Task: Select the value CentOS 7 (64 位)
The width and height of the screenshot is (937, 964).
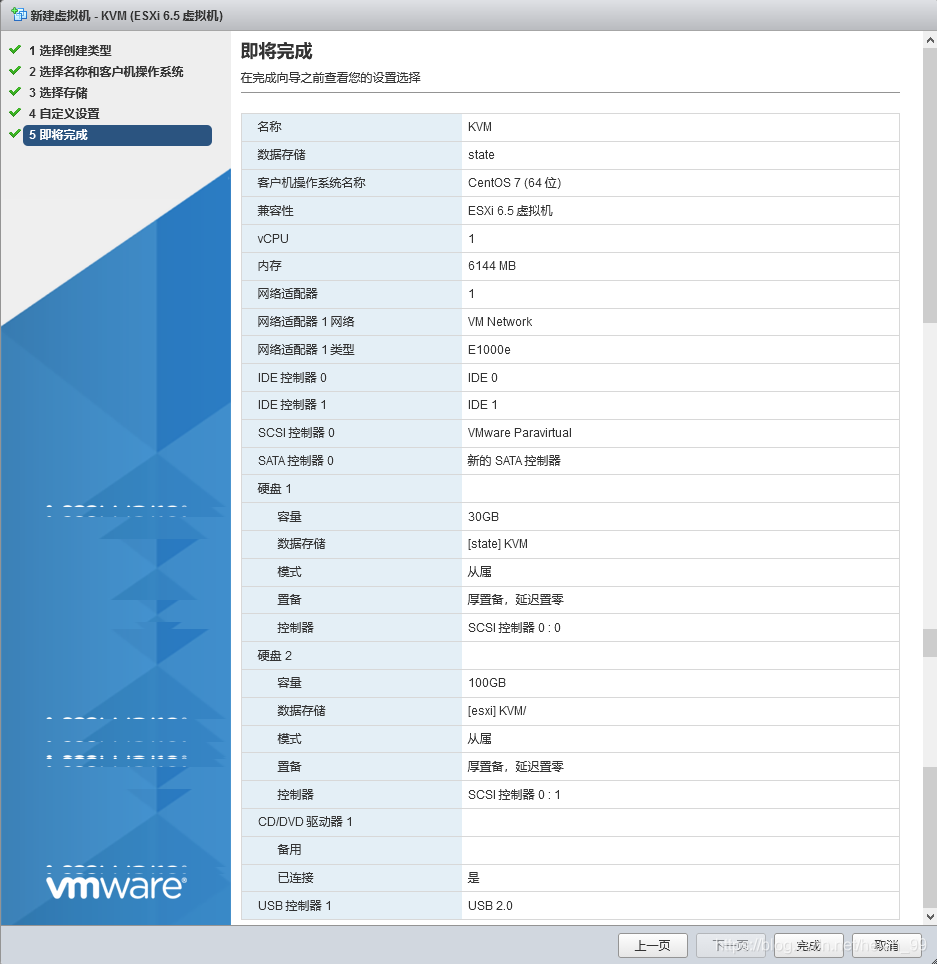Action: click(x=515, y=183)
